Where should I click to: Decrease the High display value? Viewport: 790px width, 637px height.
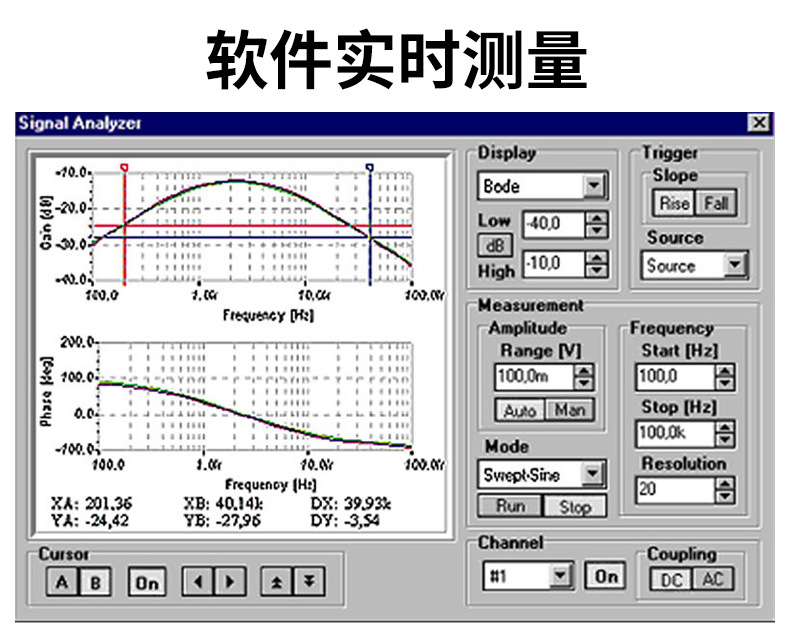[x=597, y=271]
